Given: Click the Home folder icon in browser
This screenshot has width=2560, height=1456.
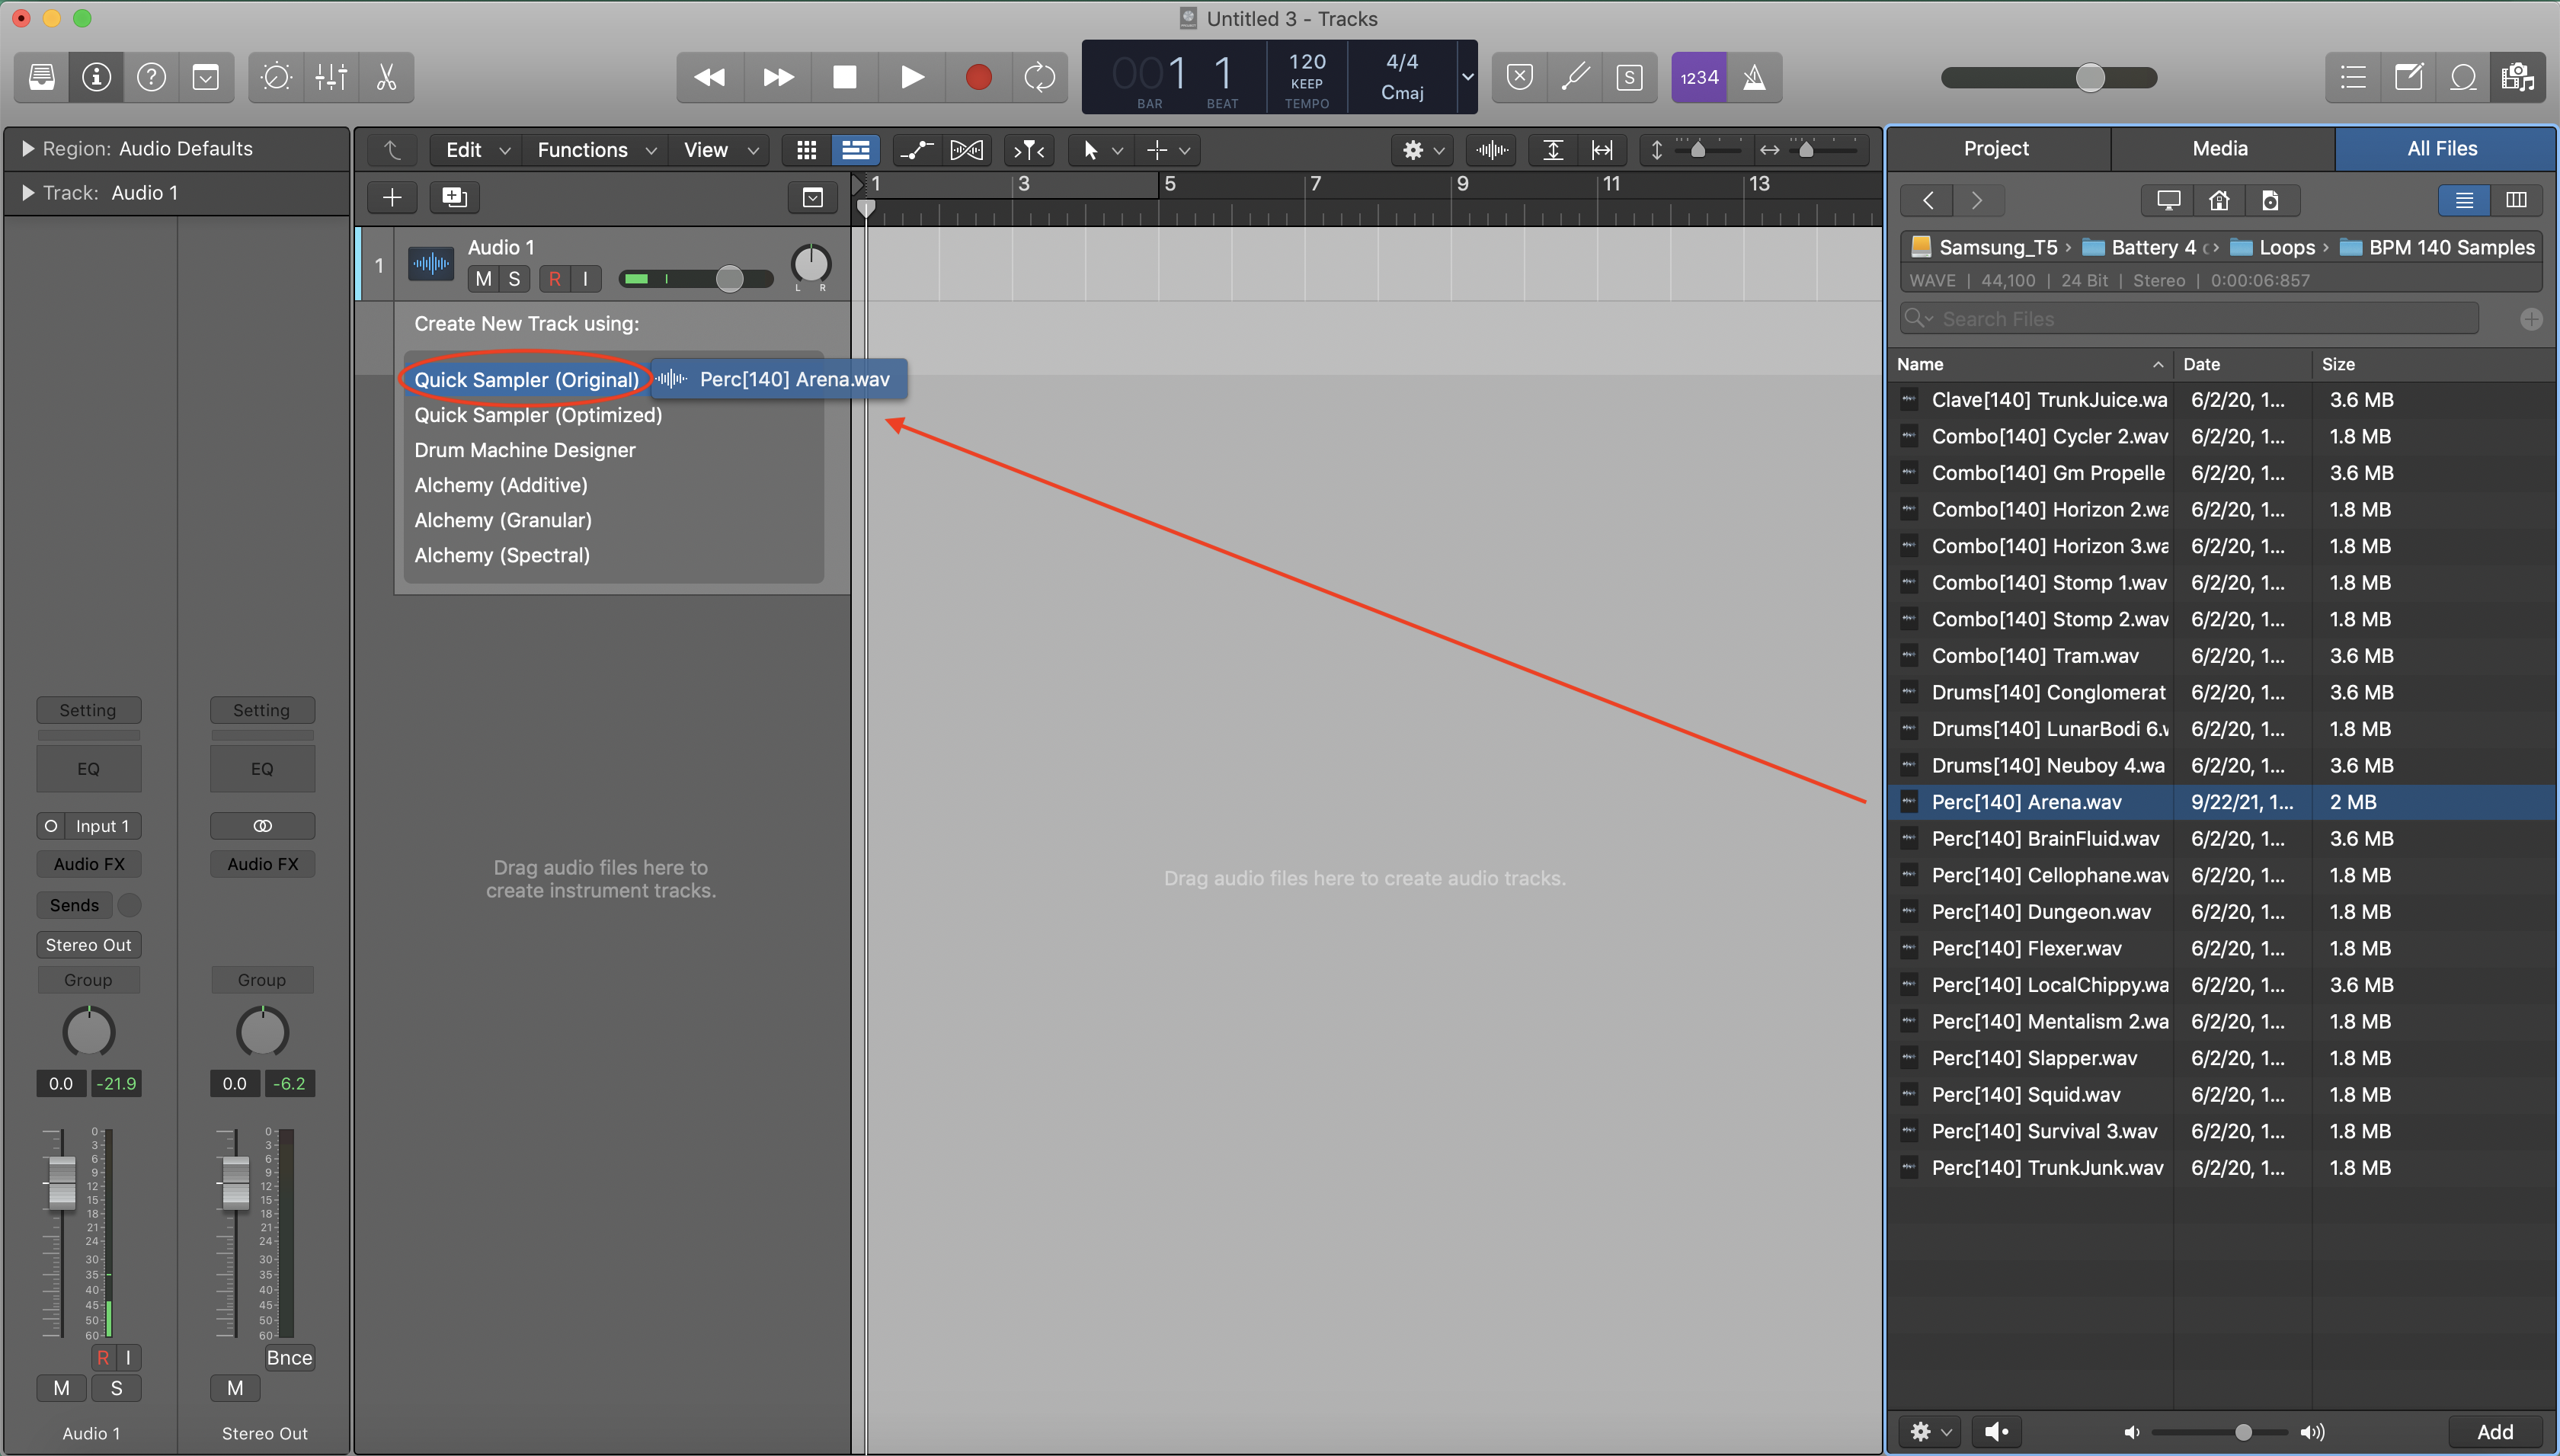Looking at the screenshot, I should [2219, 201].
